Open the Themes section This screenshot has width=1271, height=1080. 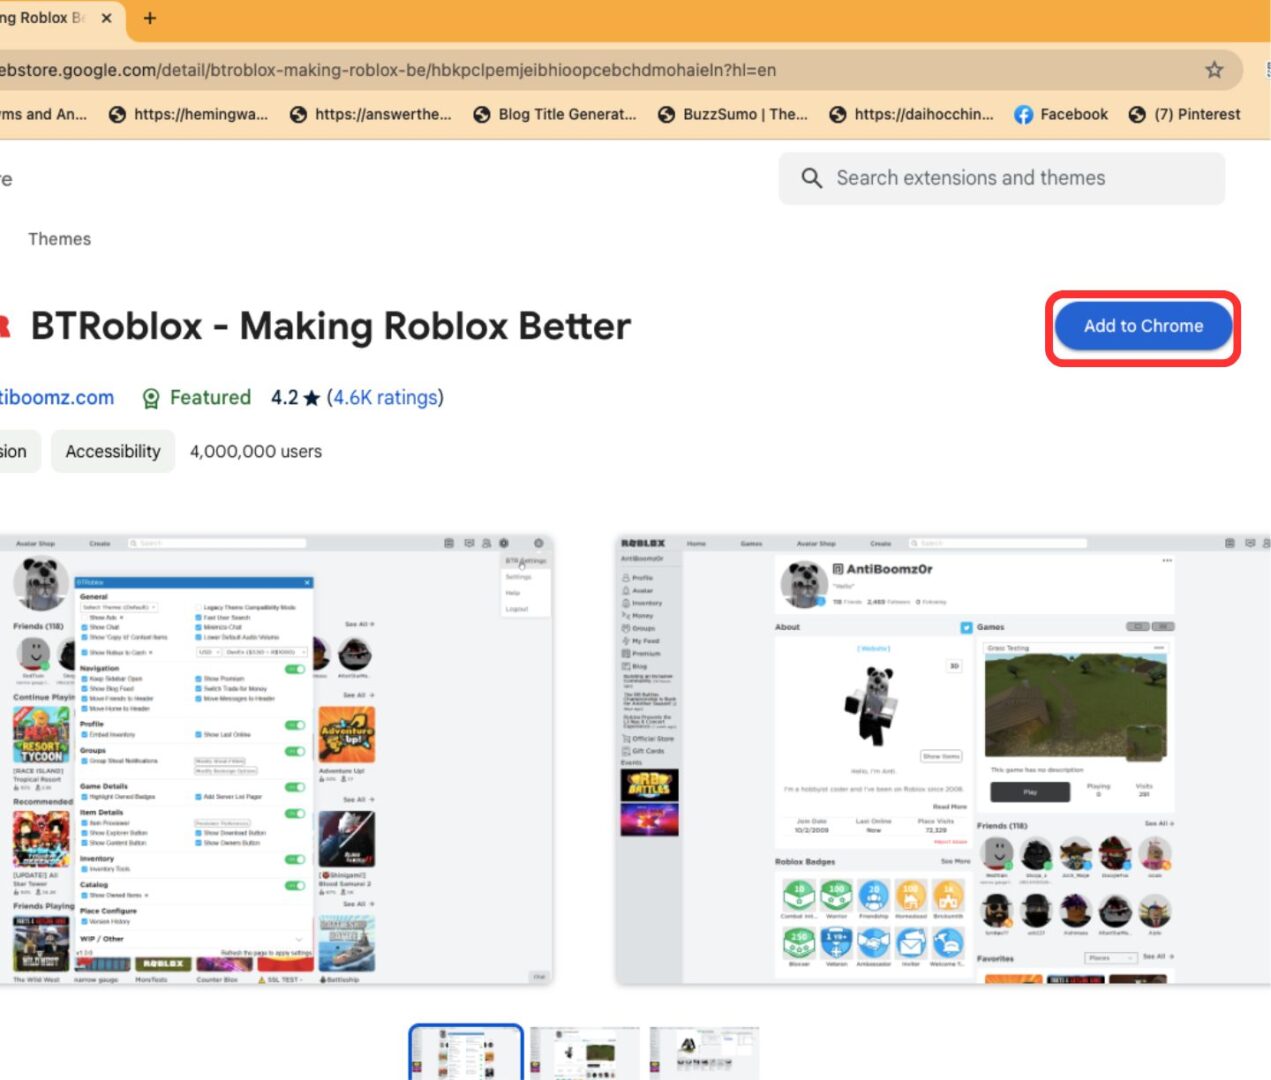point(60,239)
